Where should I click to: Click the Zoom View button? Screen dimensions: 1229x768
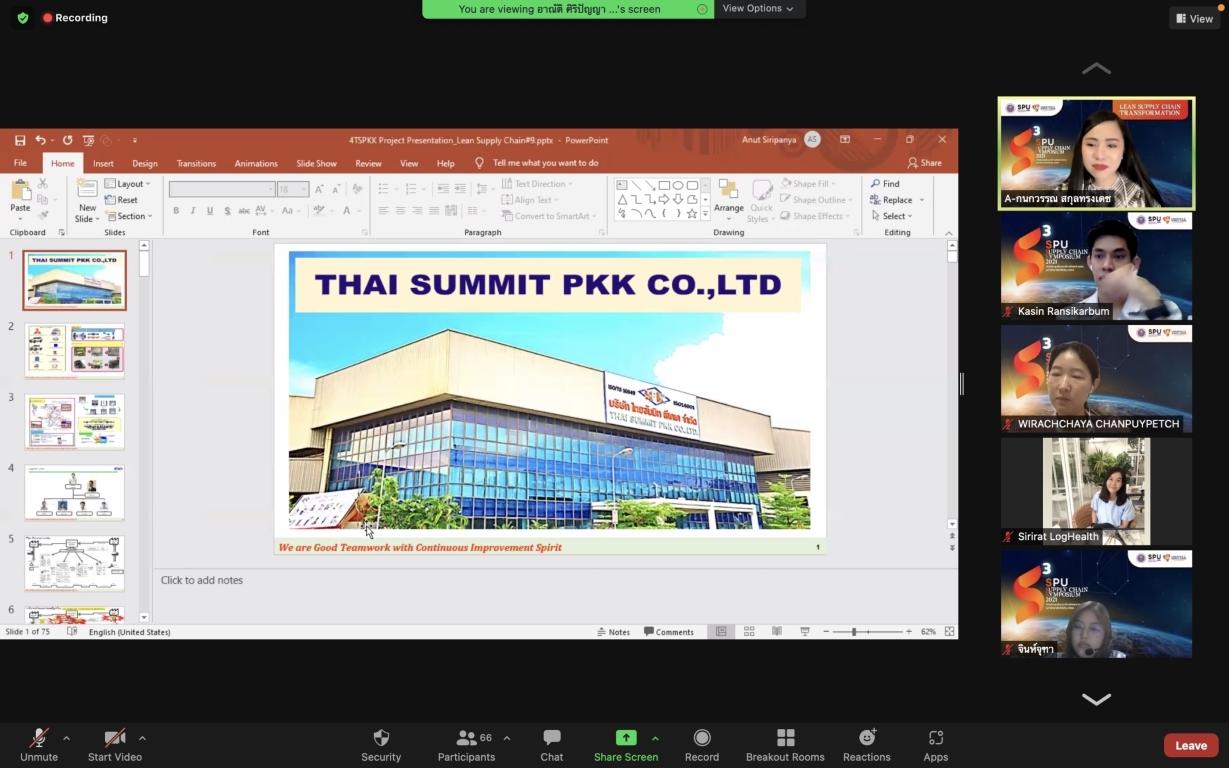1195,18
